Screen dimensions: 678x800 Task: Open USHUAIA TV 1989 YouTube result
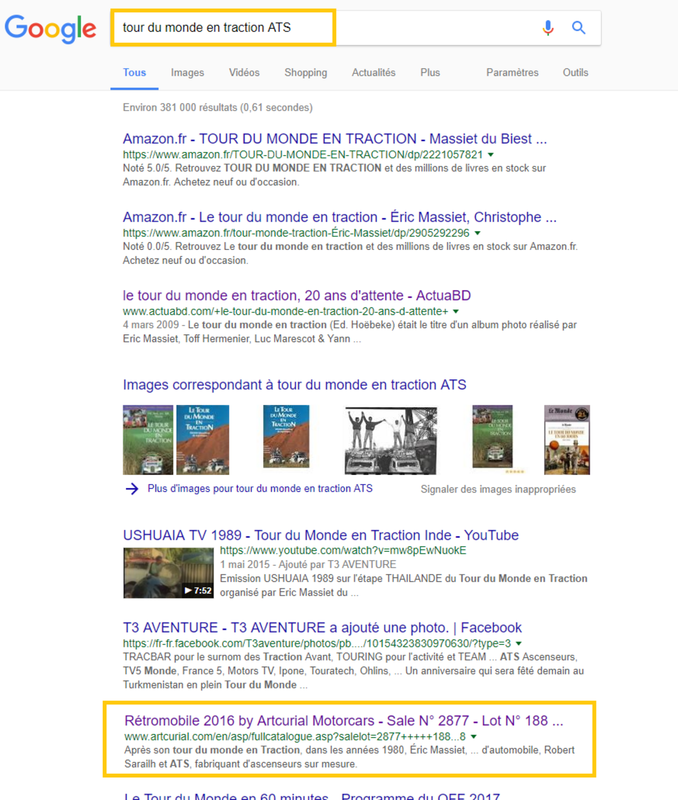[x=320, y=535]
